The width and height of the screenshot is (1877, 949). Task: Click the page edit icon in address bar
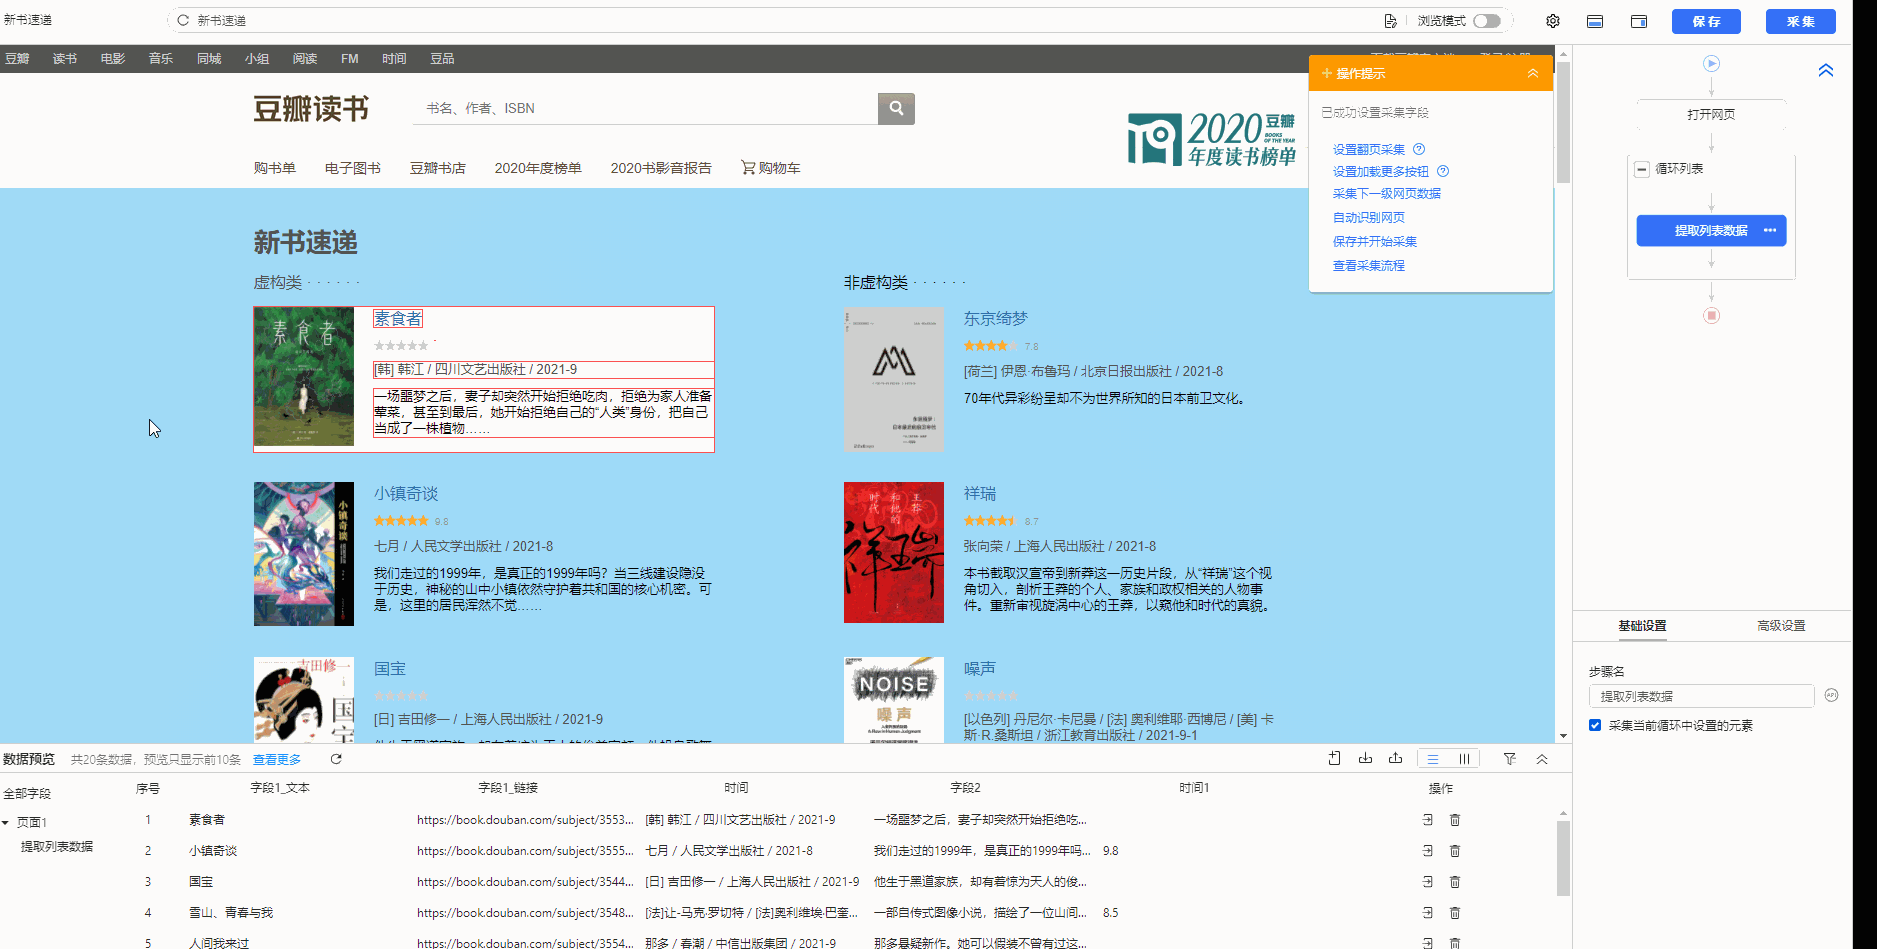[1390, 21]
